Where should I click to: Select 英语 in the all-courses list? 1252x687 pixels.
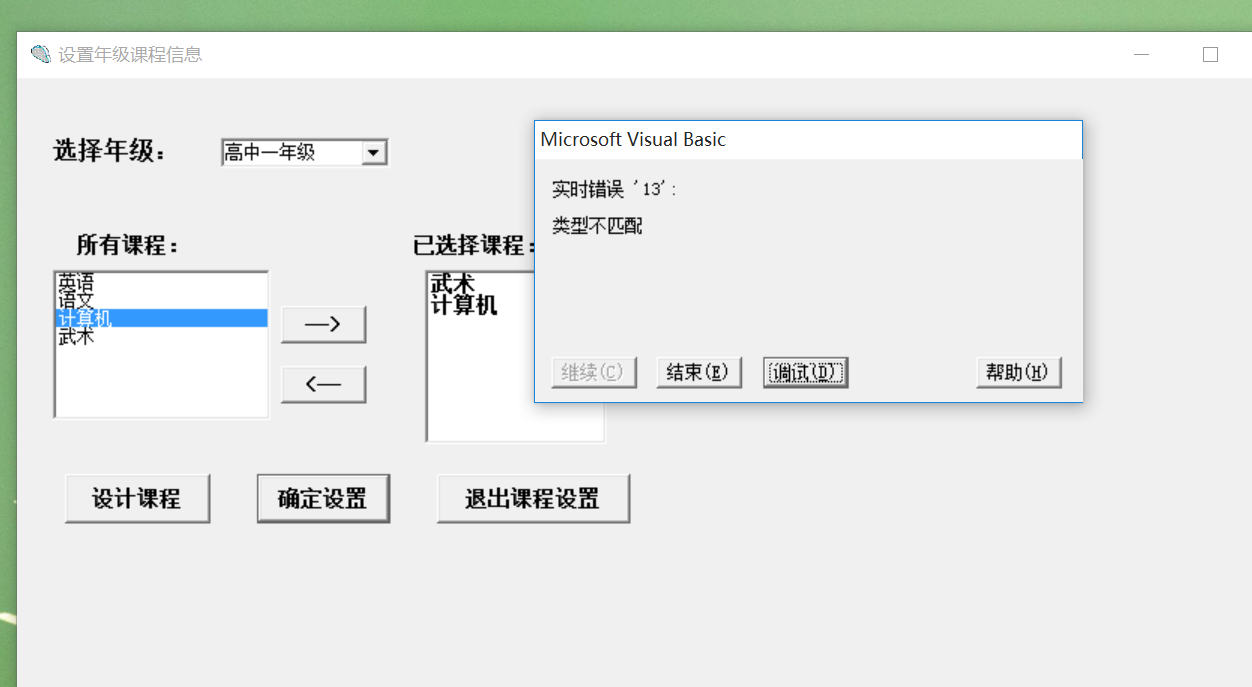tap(161, 283)
